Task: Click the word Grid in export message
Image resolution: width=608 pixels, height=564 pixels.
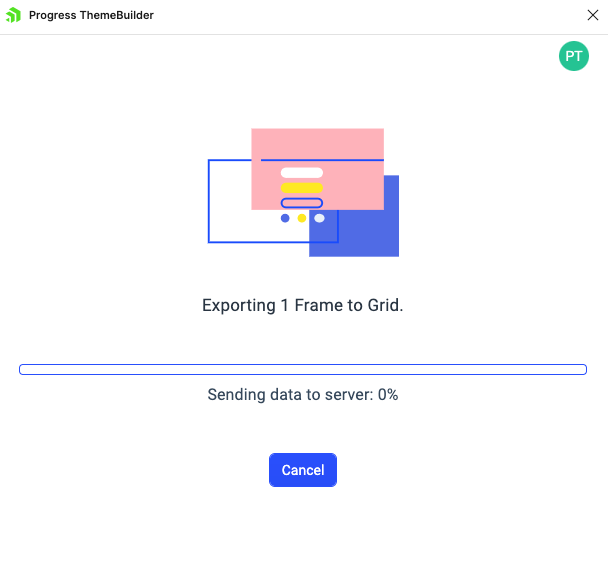Action: [385, 305]
